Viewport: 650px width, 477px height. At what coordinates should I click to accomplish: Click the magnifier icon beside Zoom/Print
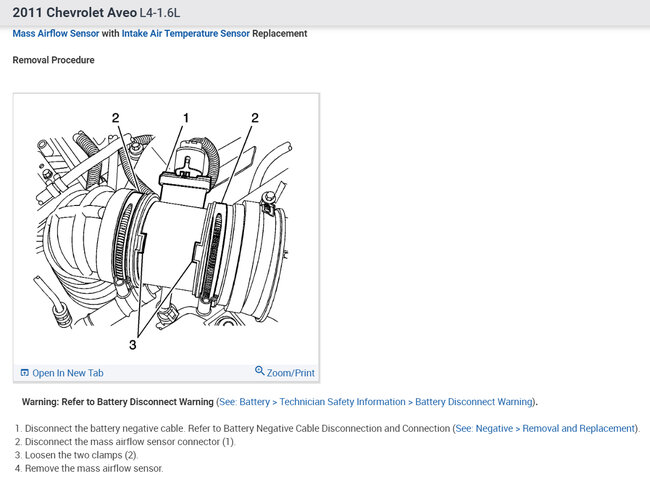tap(260, 370)
